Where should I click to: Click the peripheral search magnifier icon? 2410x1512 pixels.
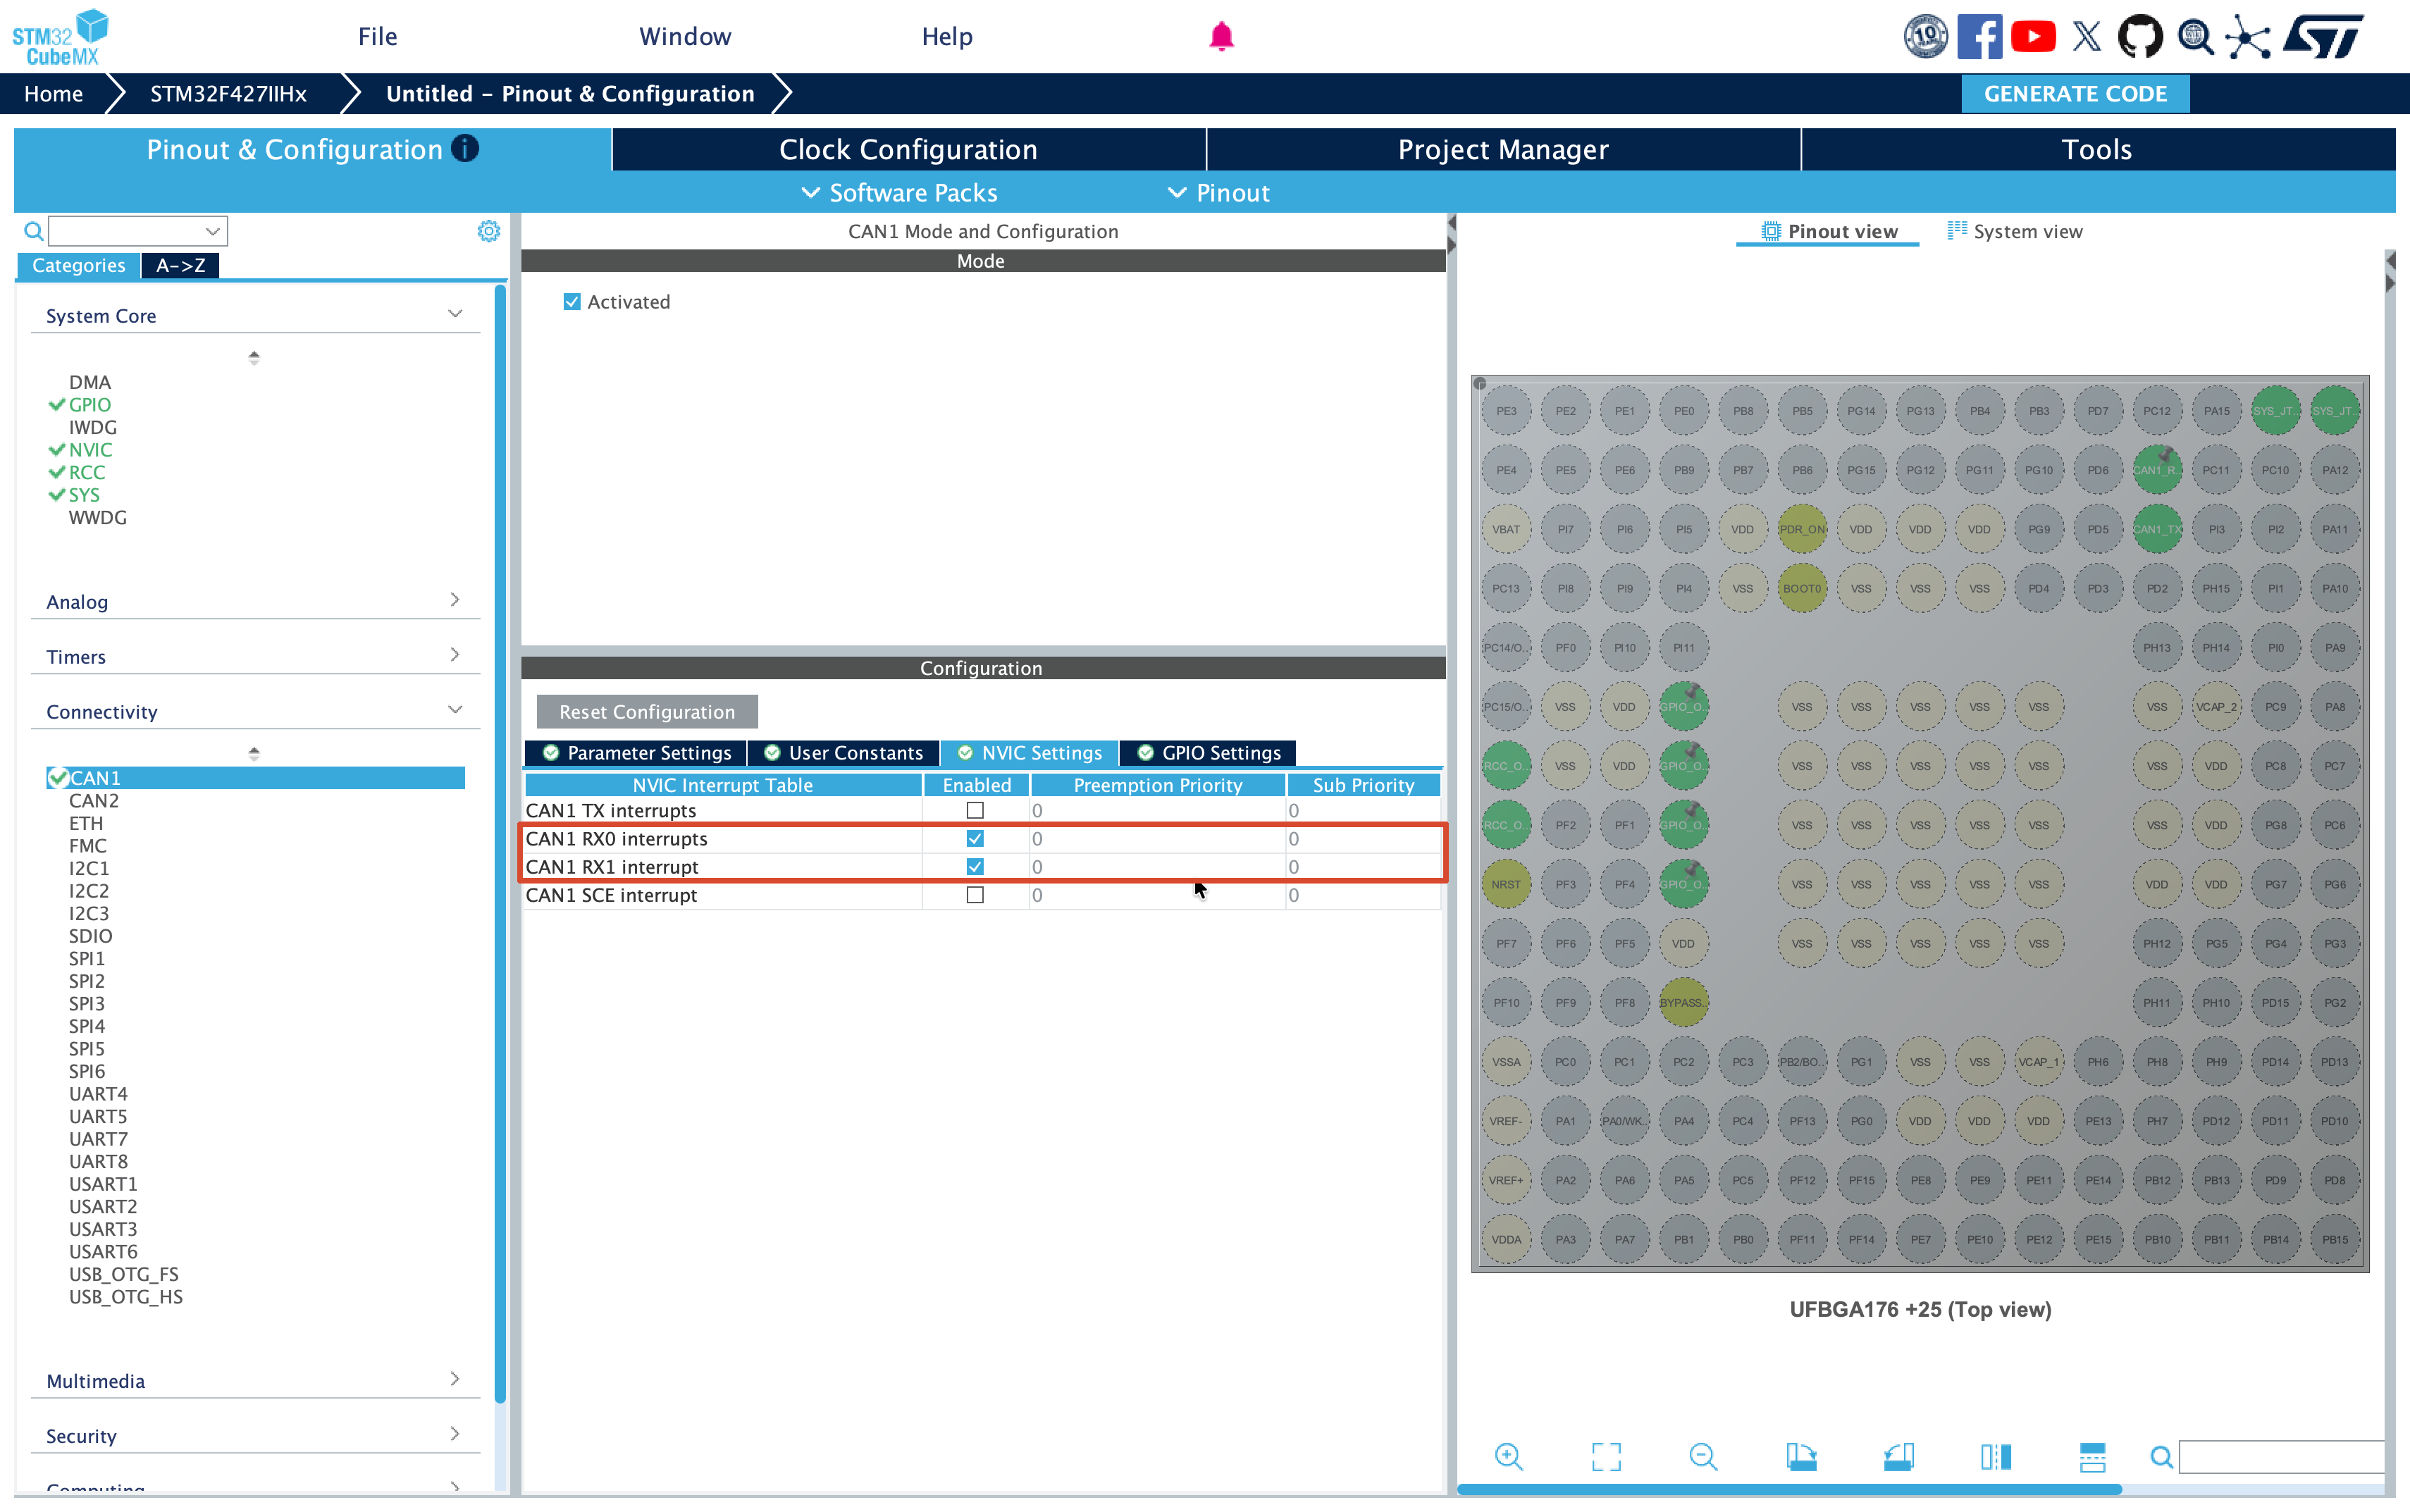pos(33,231)
